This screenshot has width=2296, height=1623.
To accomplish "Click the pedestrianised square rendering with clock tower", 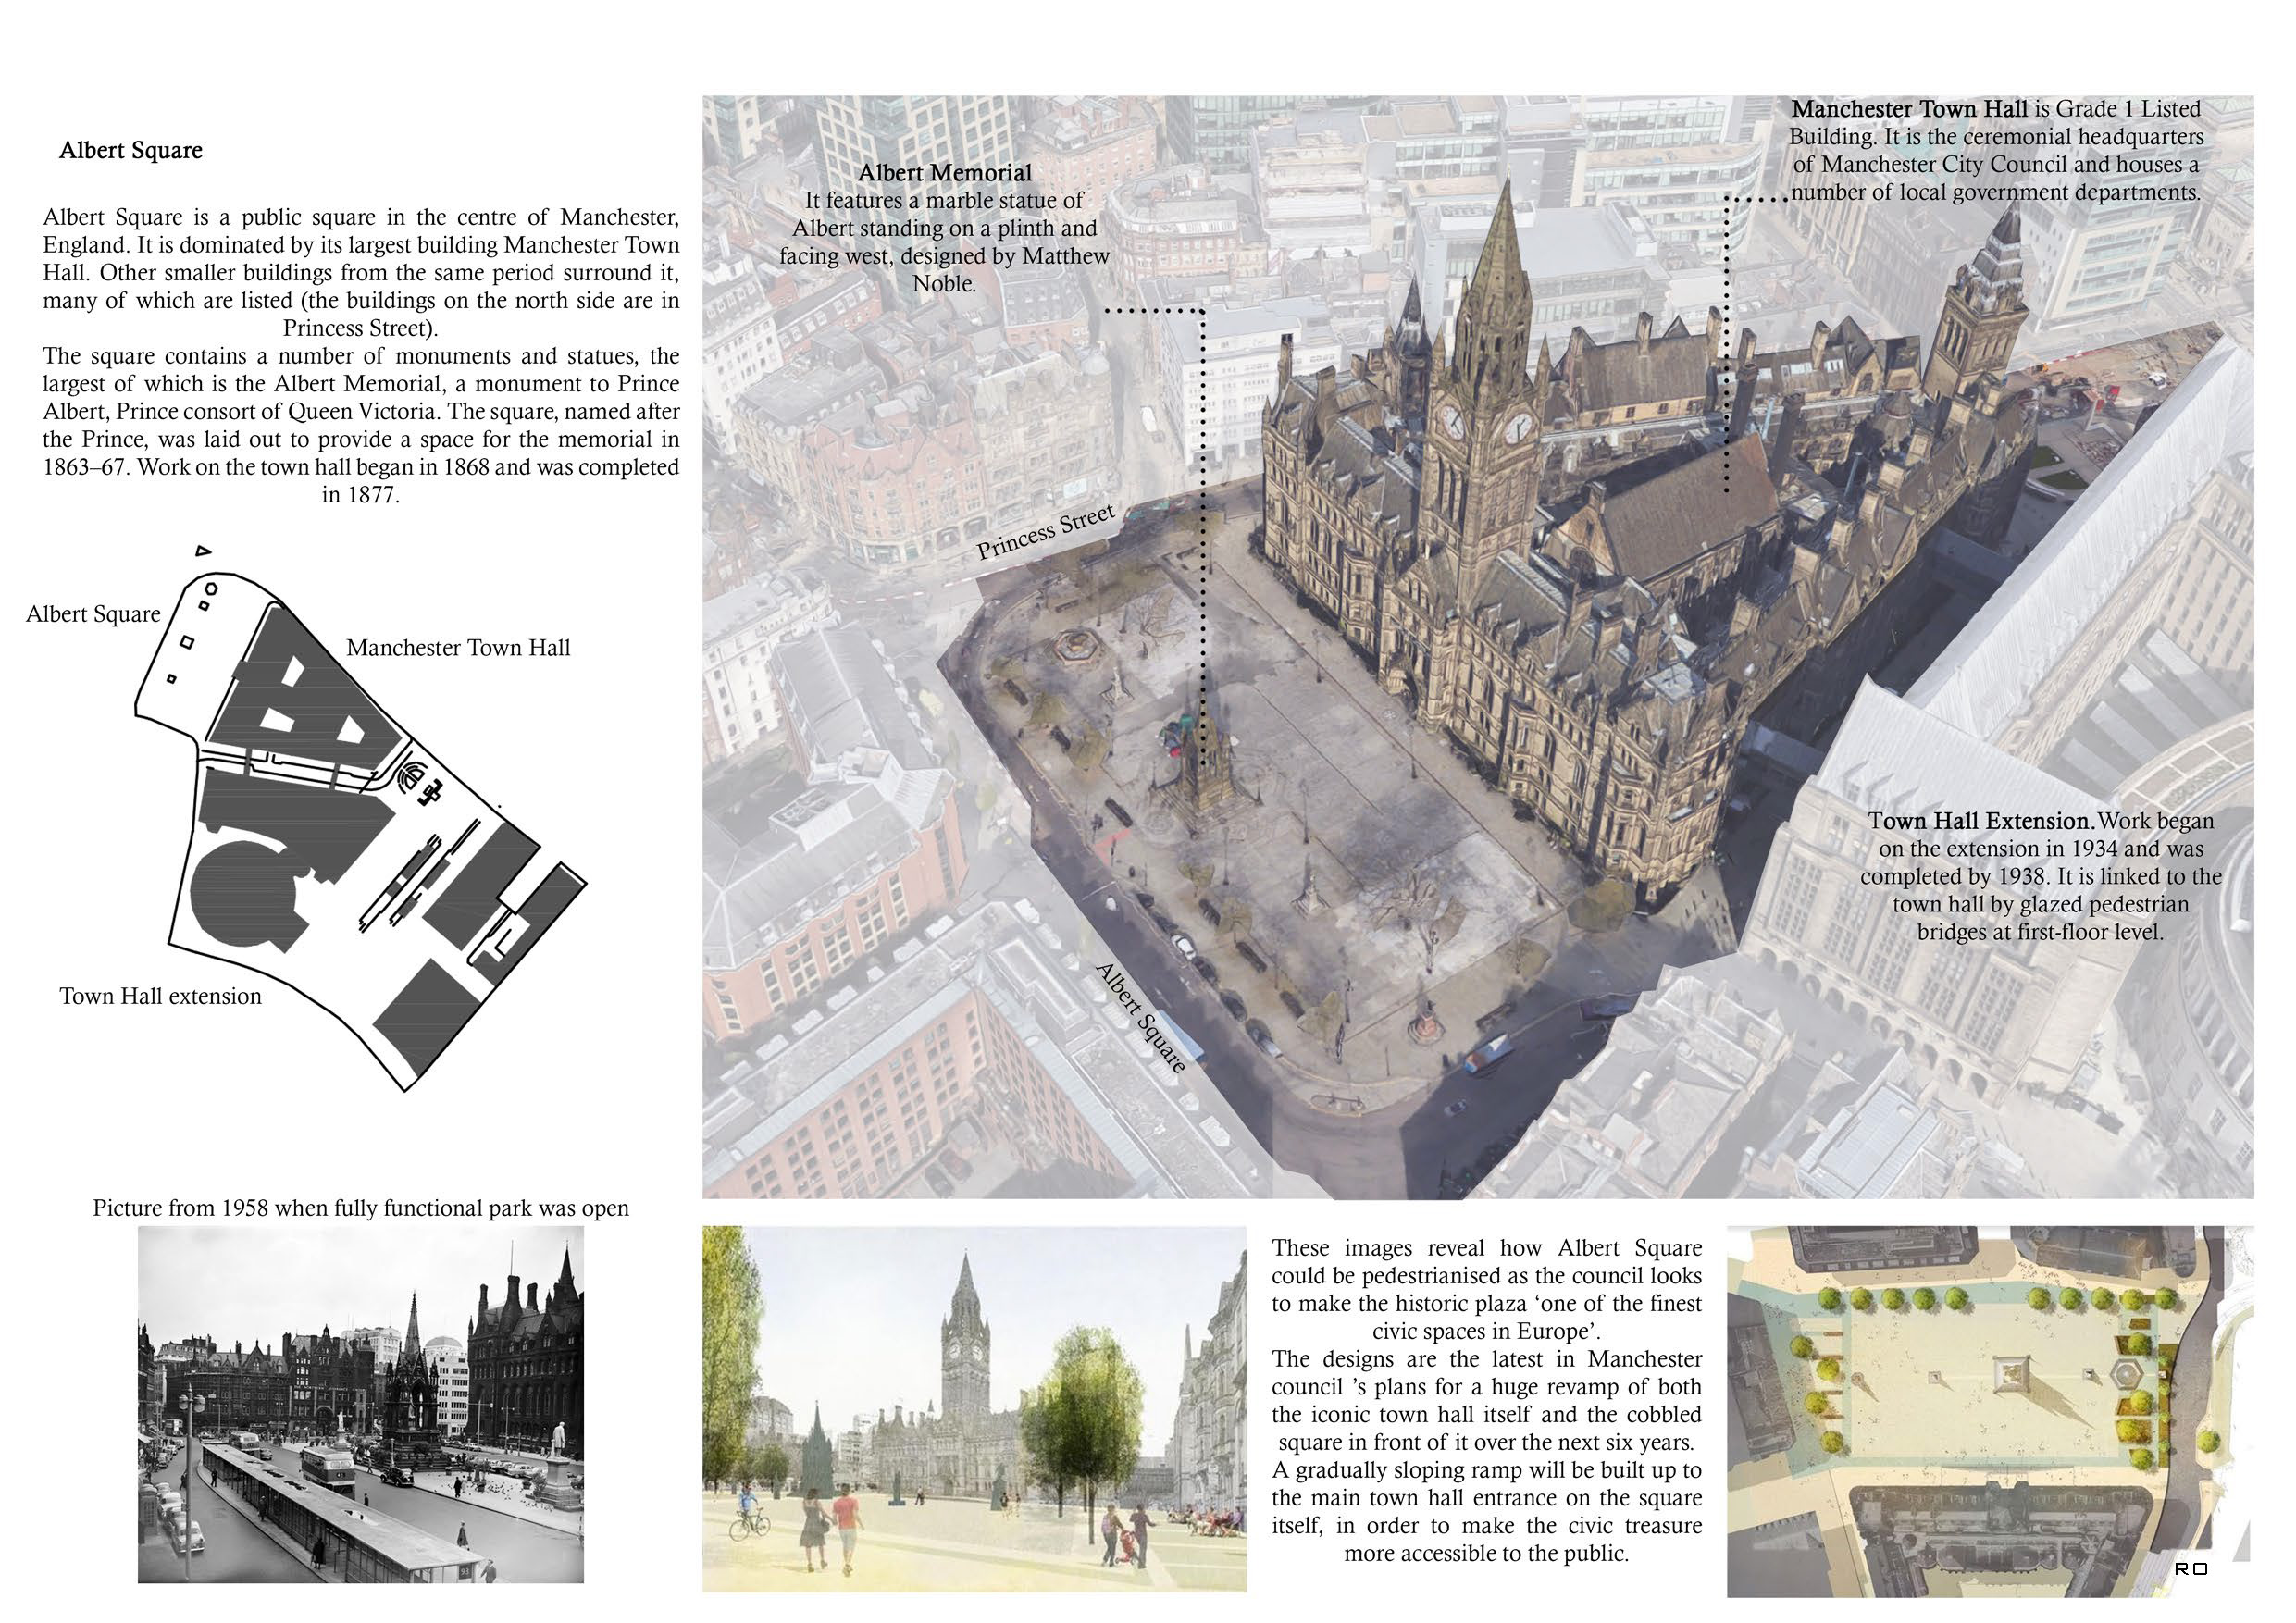I will [x=974, y=1408].
